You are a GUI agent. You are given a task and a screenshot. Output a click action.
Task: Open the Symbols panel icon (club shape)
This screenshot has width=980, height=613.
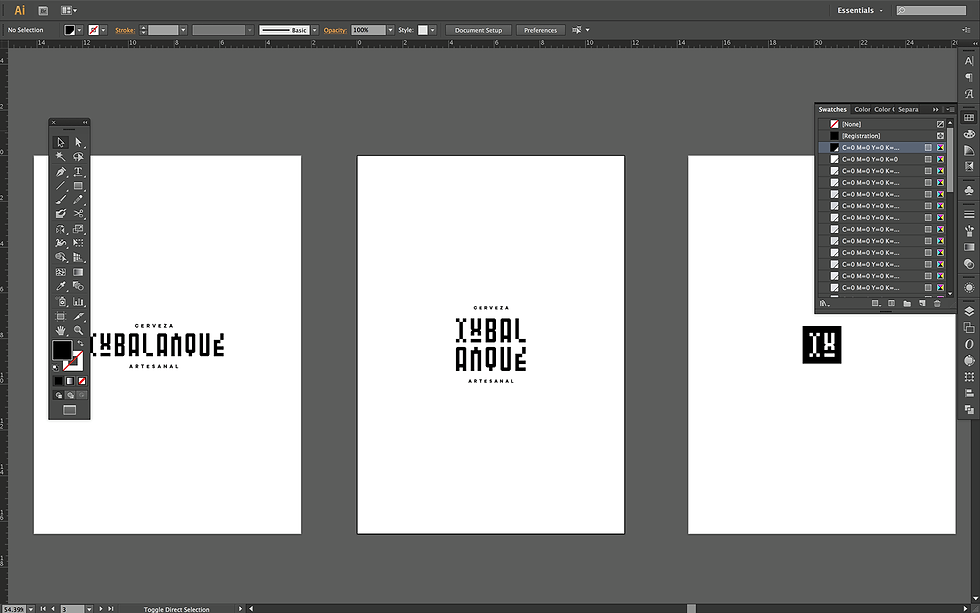coord(969,189)
